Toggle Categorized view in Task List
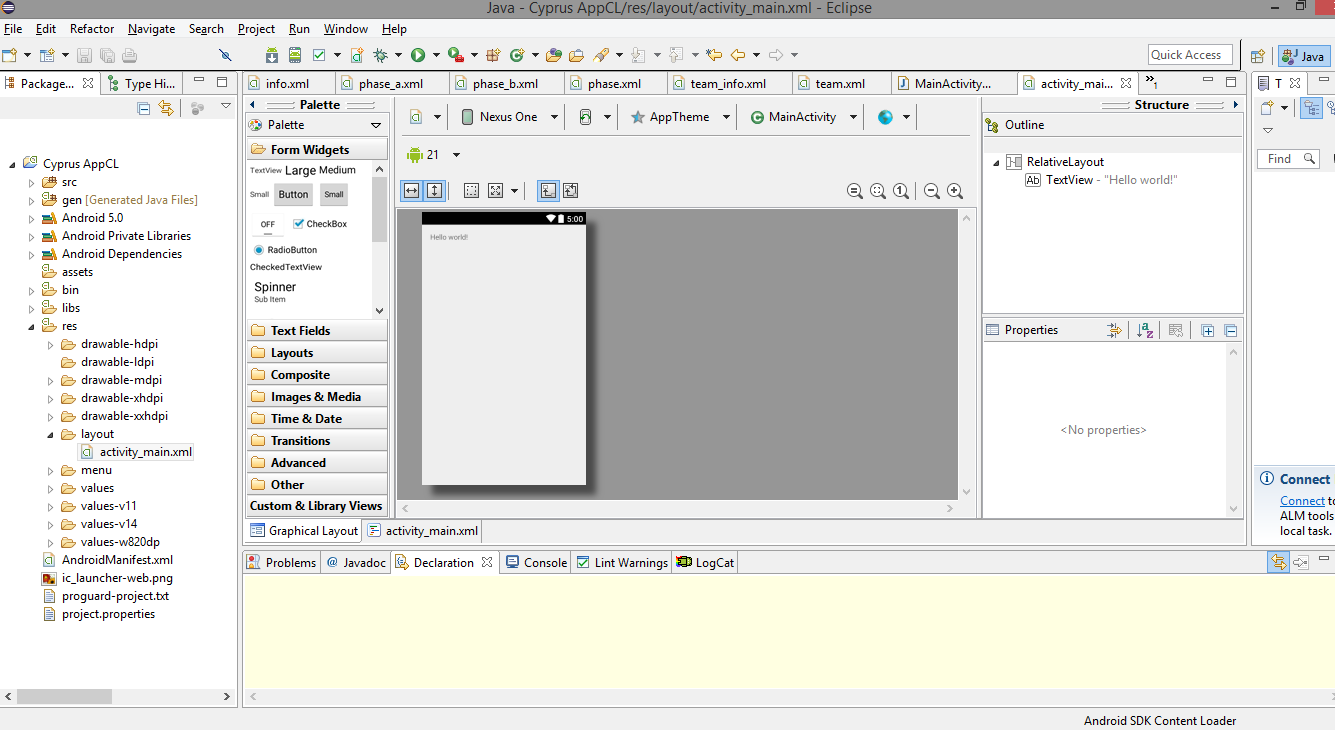The image size is (1335, 730). (1312, 108)
